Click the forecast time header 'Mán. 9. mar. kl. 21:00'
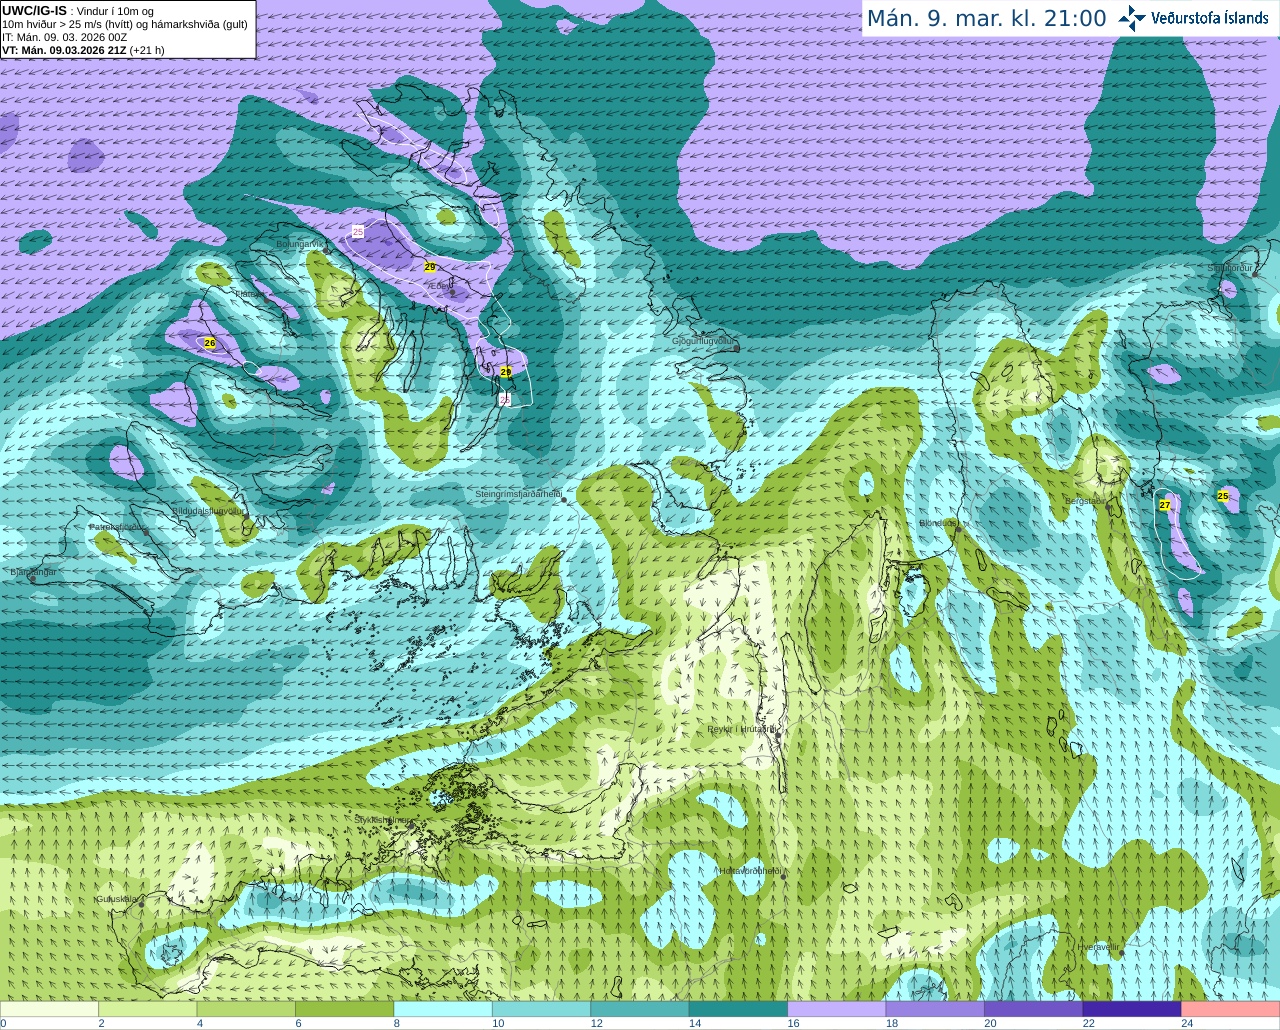The width and height of the screenshot is (1280, 1030). [986, 19]
